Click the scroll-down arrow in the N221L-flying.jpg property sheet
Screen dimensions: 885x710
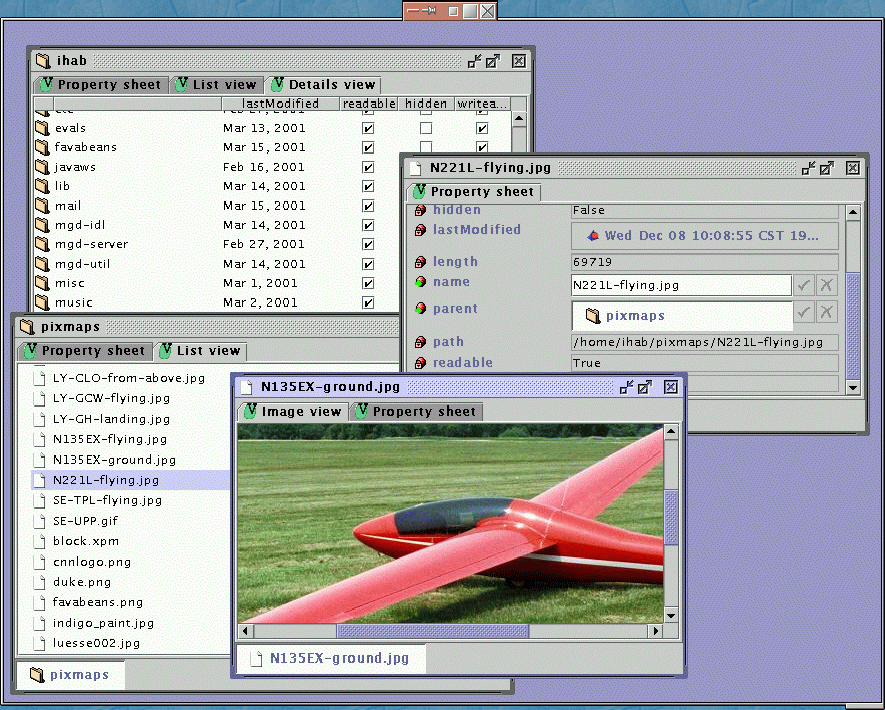pos(852,387)
